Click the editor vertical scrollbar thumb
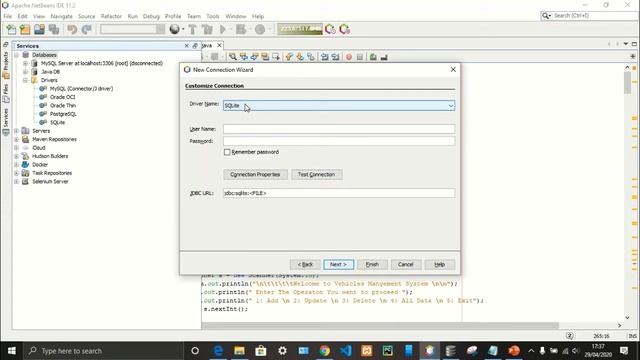The image size is (640, 360). tap(627, 82)
